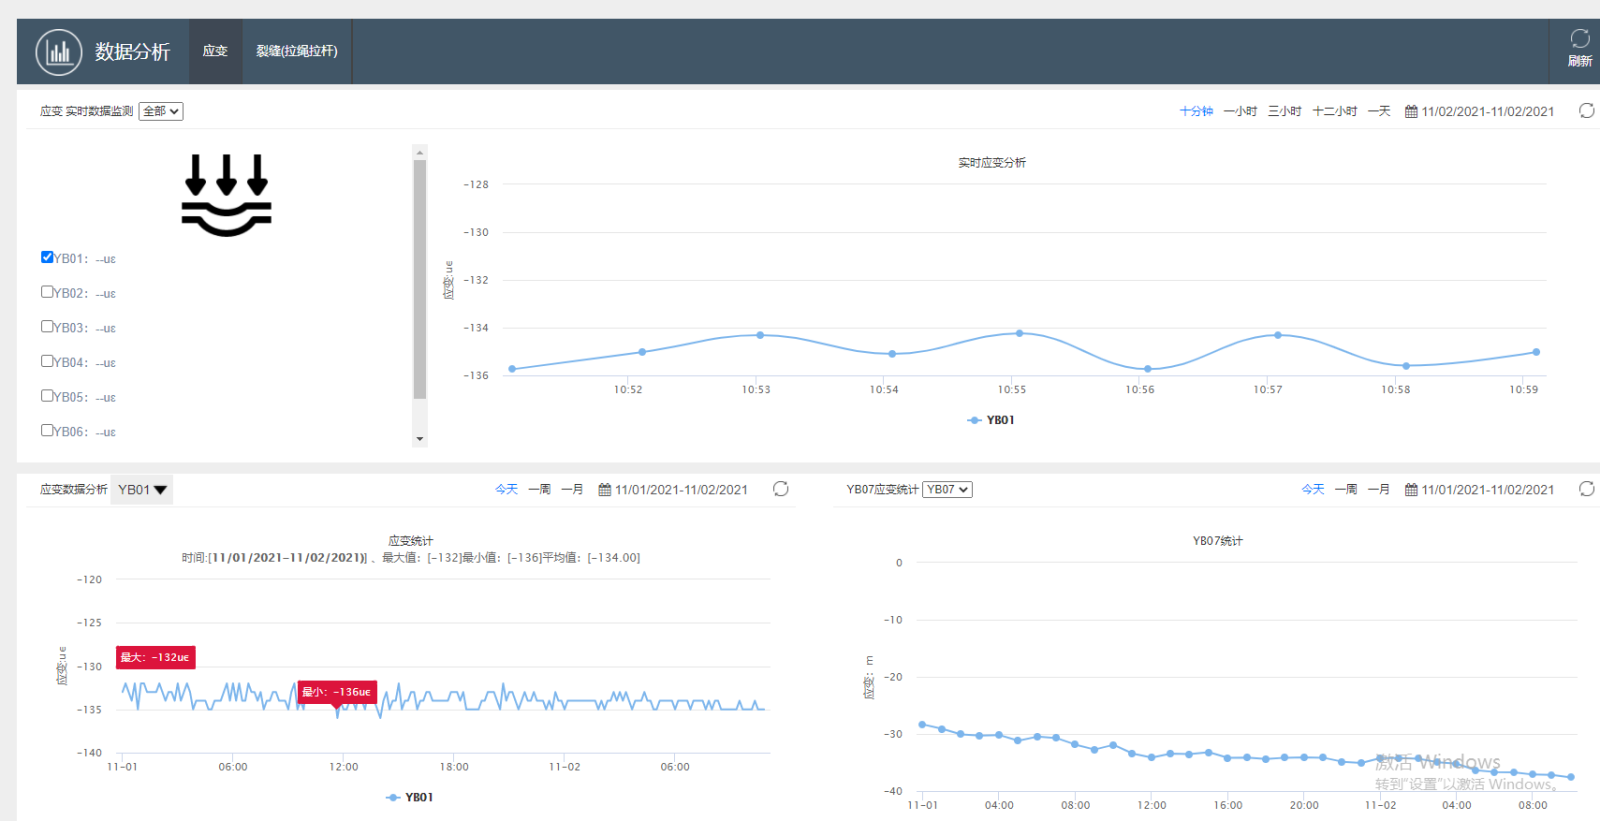Click the settlement arrows sensor icon
This screenshot has width=1600, height=821.
[x=227, y=195]
